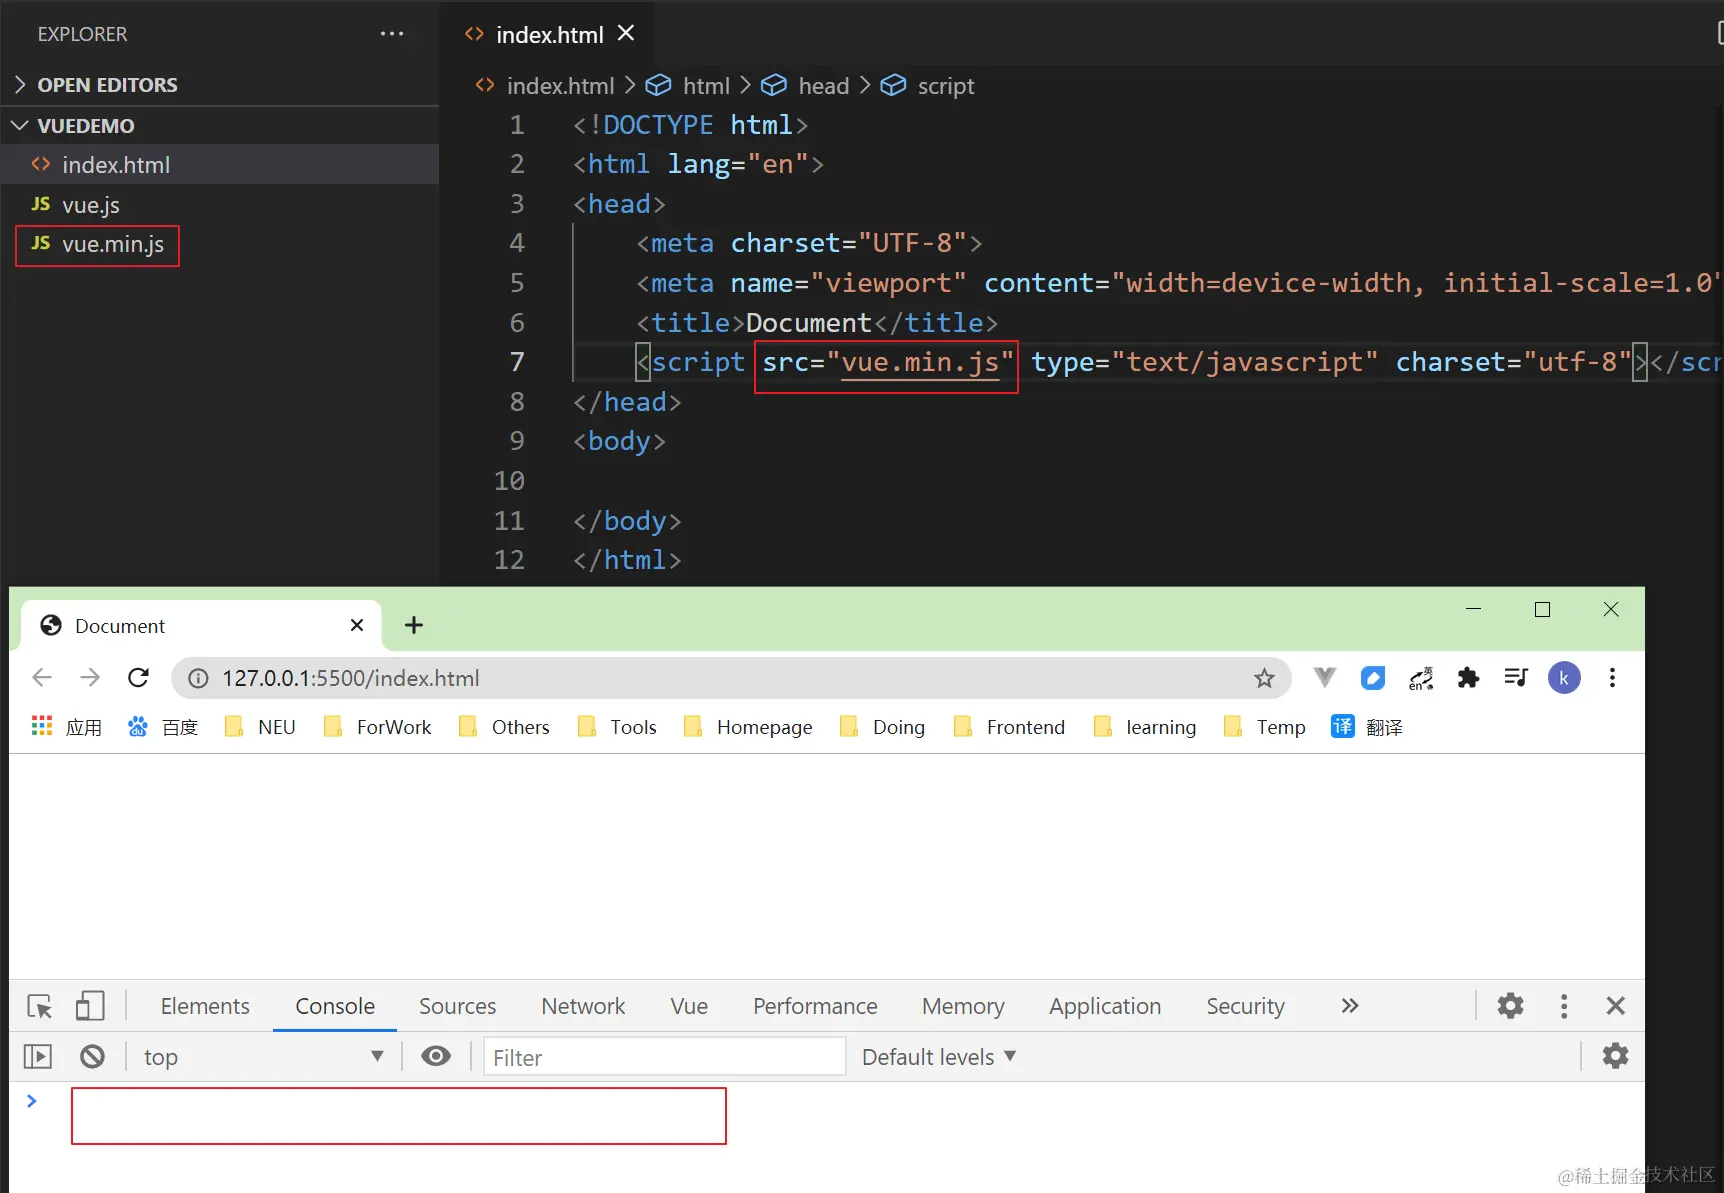Go forward in browser history
This screenshot has width=1724, height=1193.
[90, 678]
